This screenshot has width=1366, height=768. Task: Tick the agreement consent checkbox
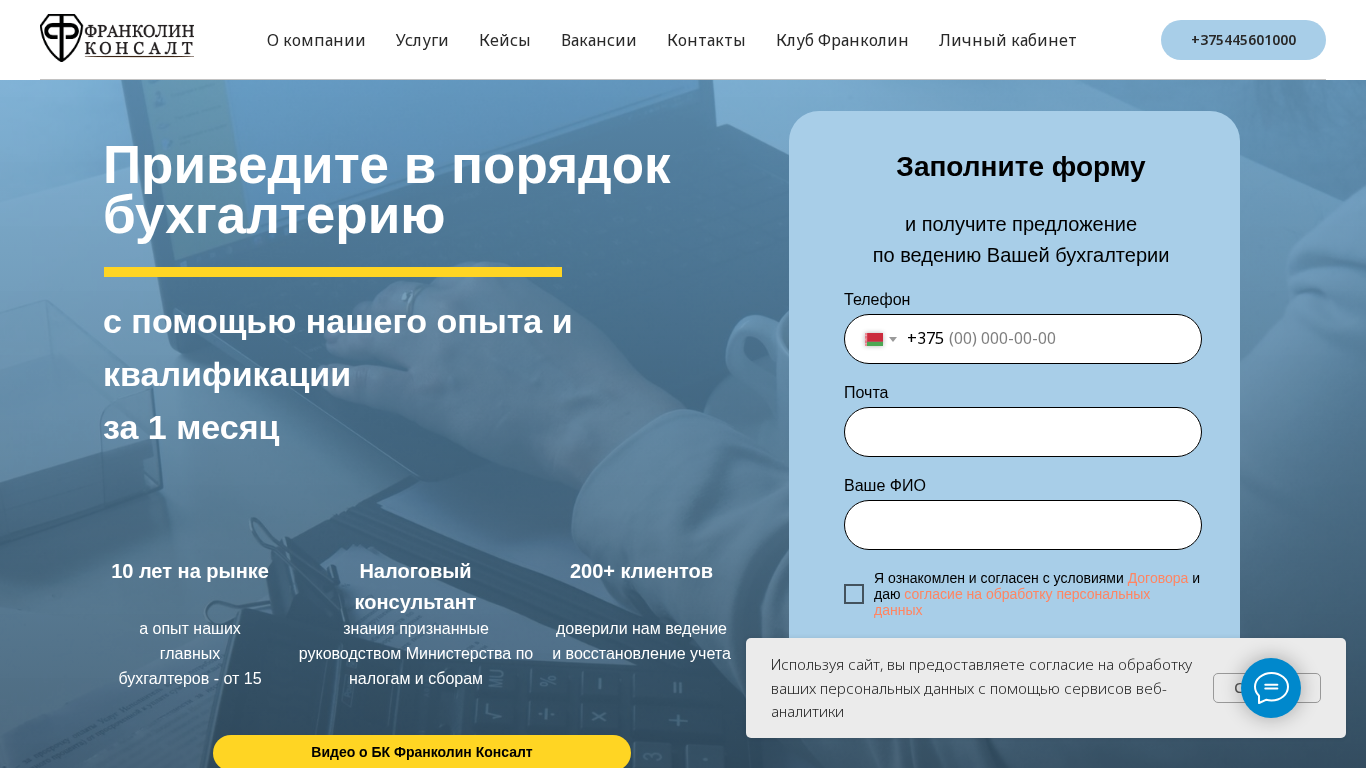[x=854, y=594]
